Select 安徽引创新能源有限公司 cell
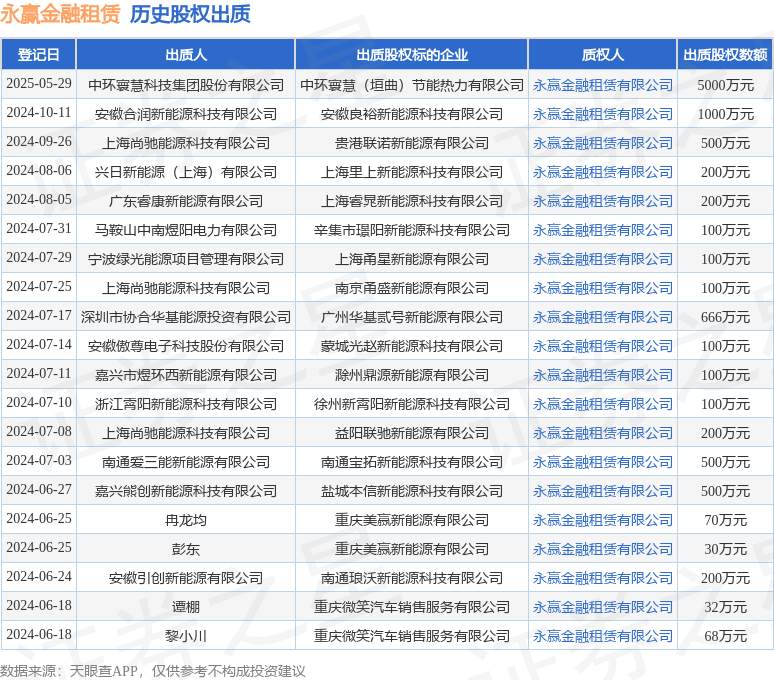This screenshot has height=680, width=774. pos(186,578)
